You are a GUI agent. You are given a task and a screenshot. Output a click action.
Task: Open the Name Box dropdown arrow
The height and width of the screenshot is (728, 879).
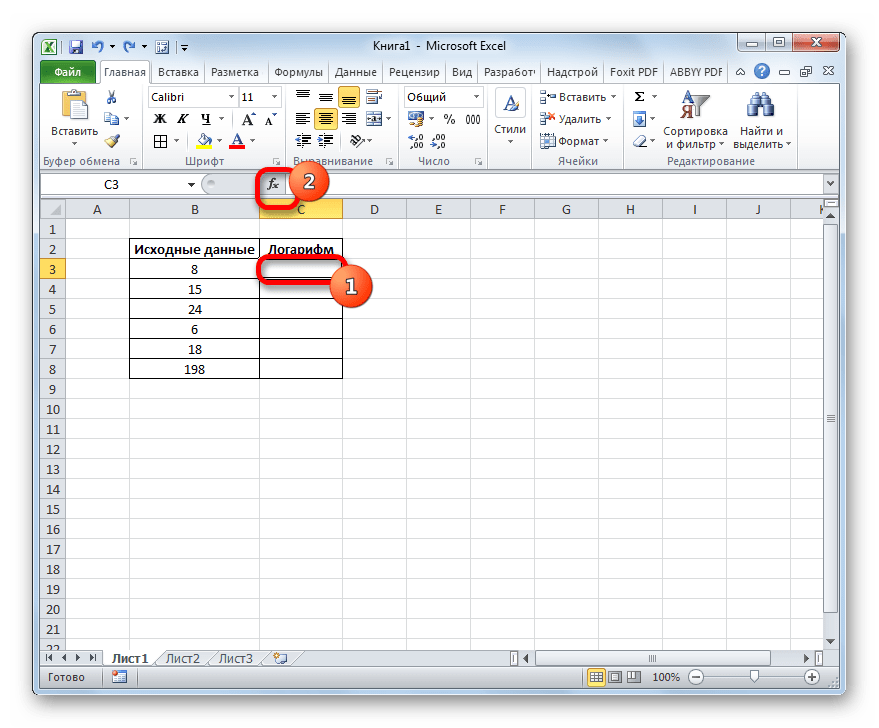[191, 184]
